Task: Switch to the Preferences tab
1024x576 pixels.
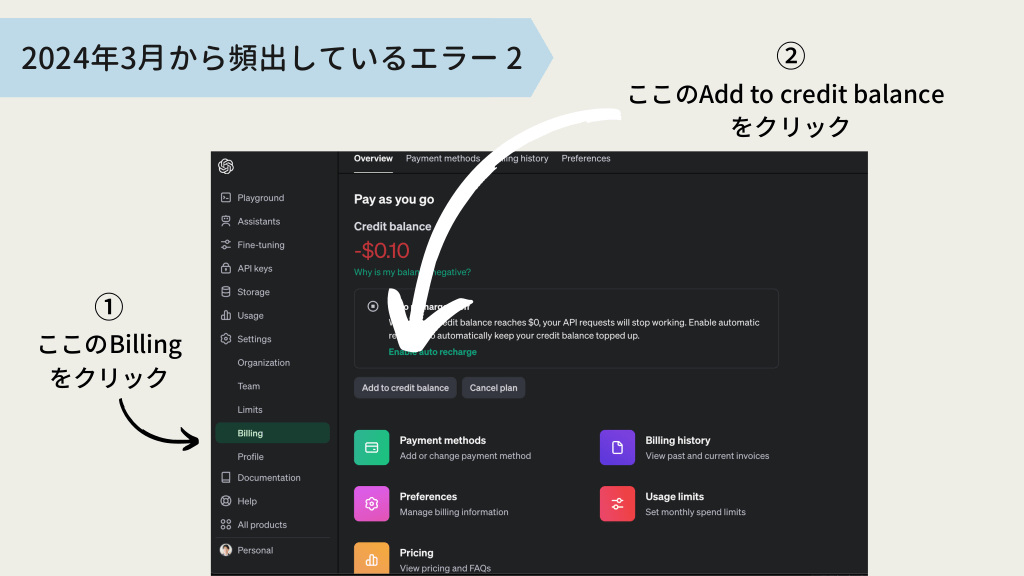Action: [585, 159]
